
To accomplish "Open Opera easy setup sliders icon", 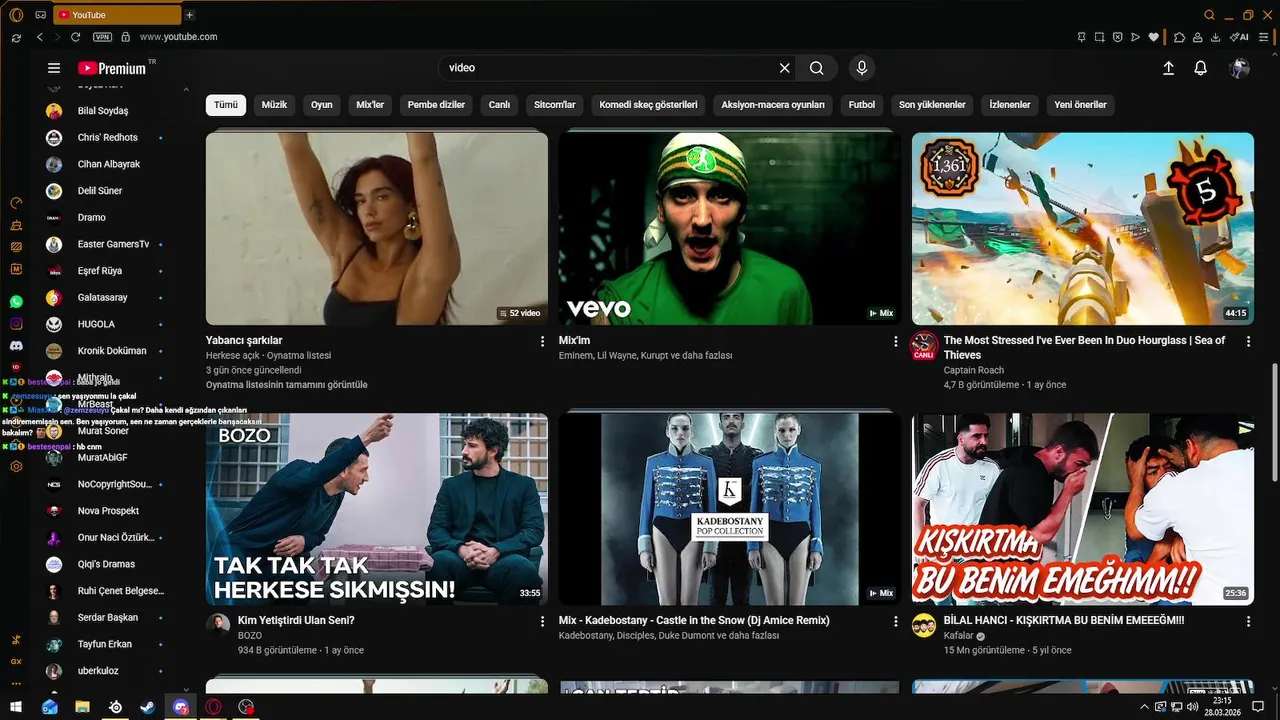I will [1264, 37].
